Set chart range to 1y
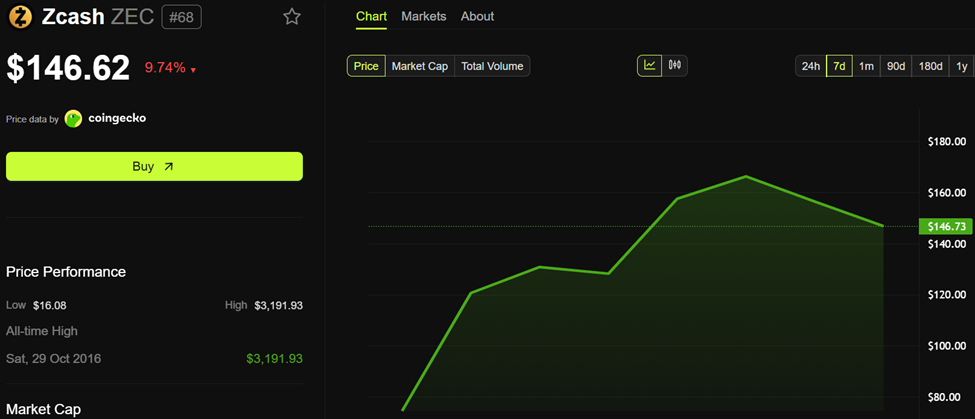The image size is (975, 419). [x=961, y=66]
